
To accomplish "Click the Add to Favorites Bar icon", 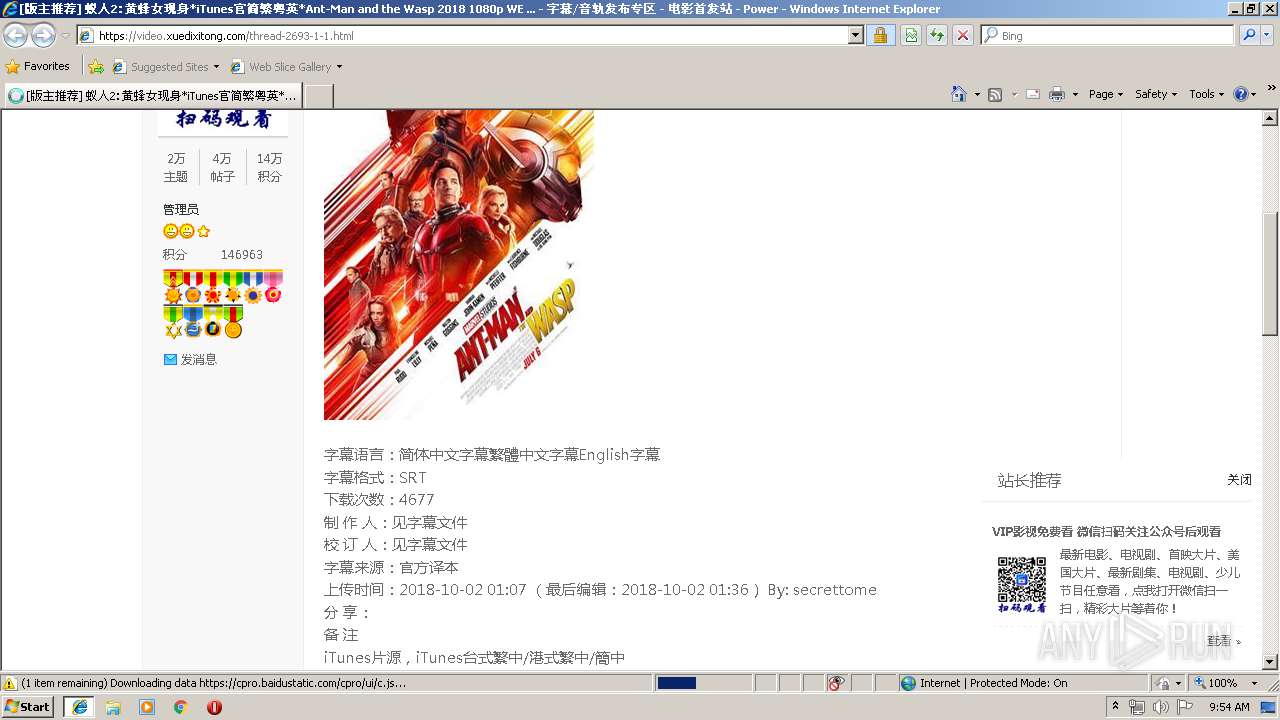I will click(96, 66).
